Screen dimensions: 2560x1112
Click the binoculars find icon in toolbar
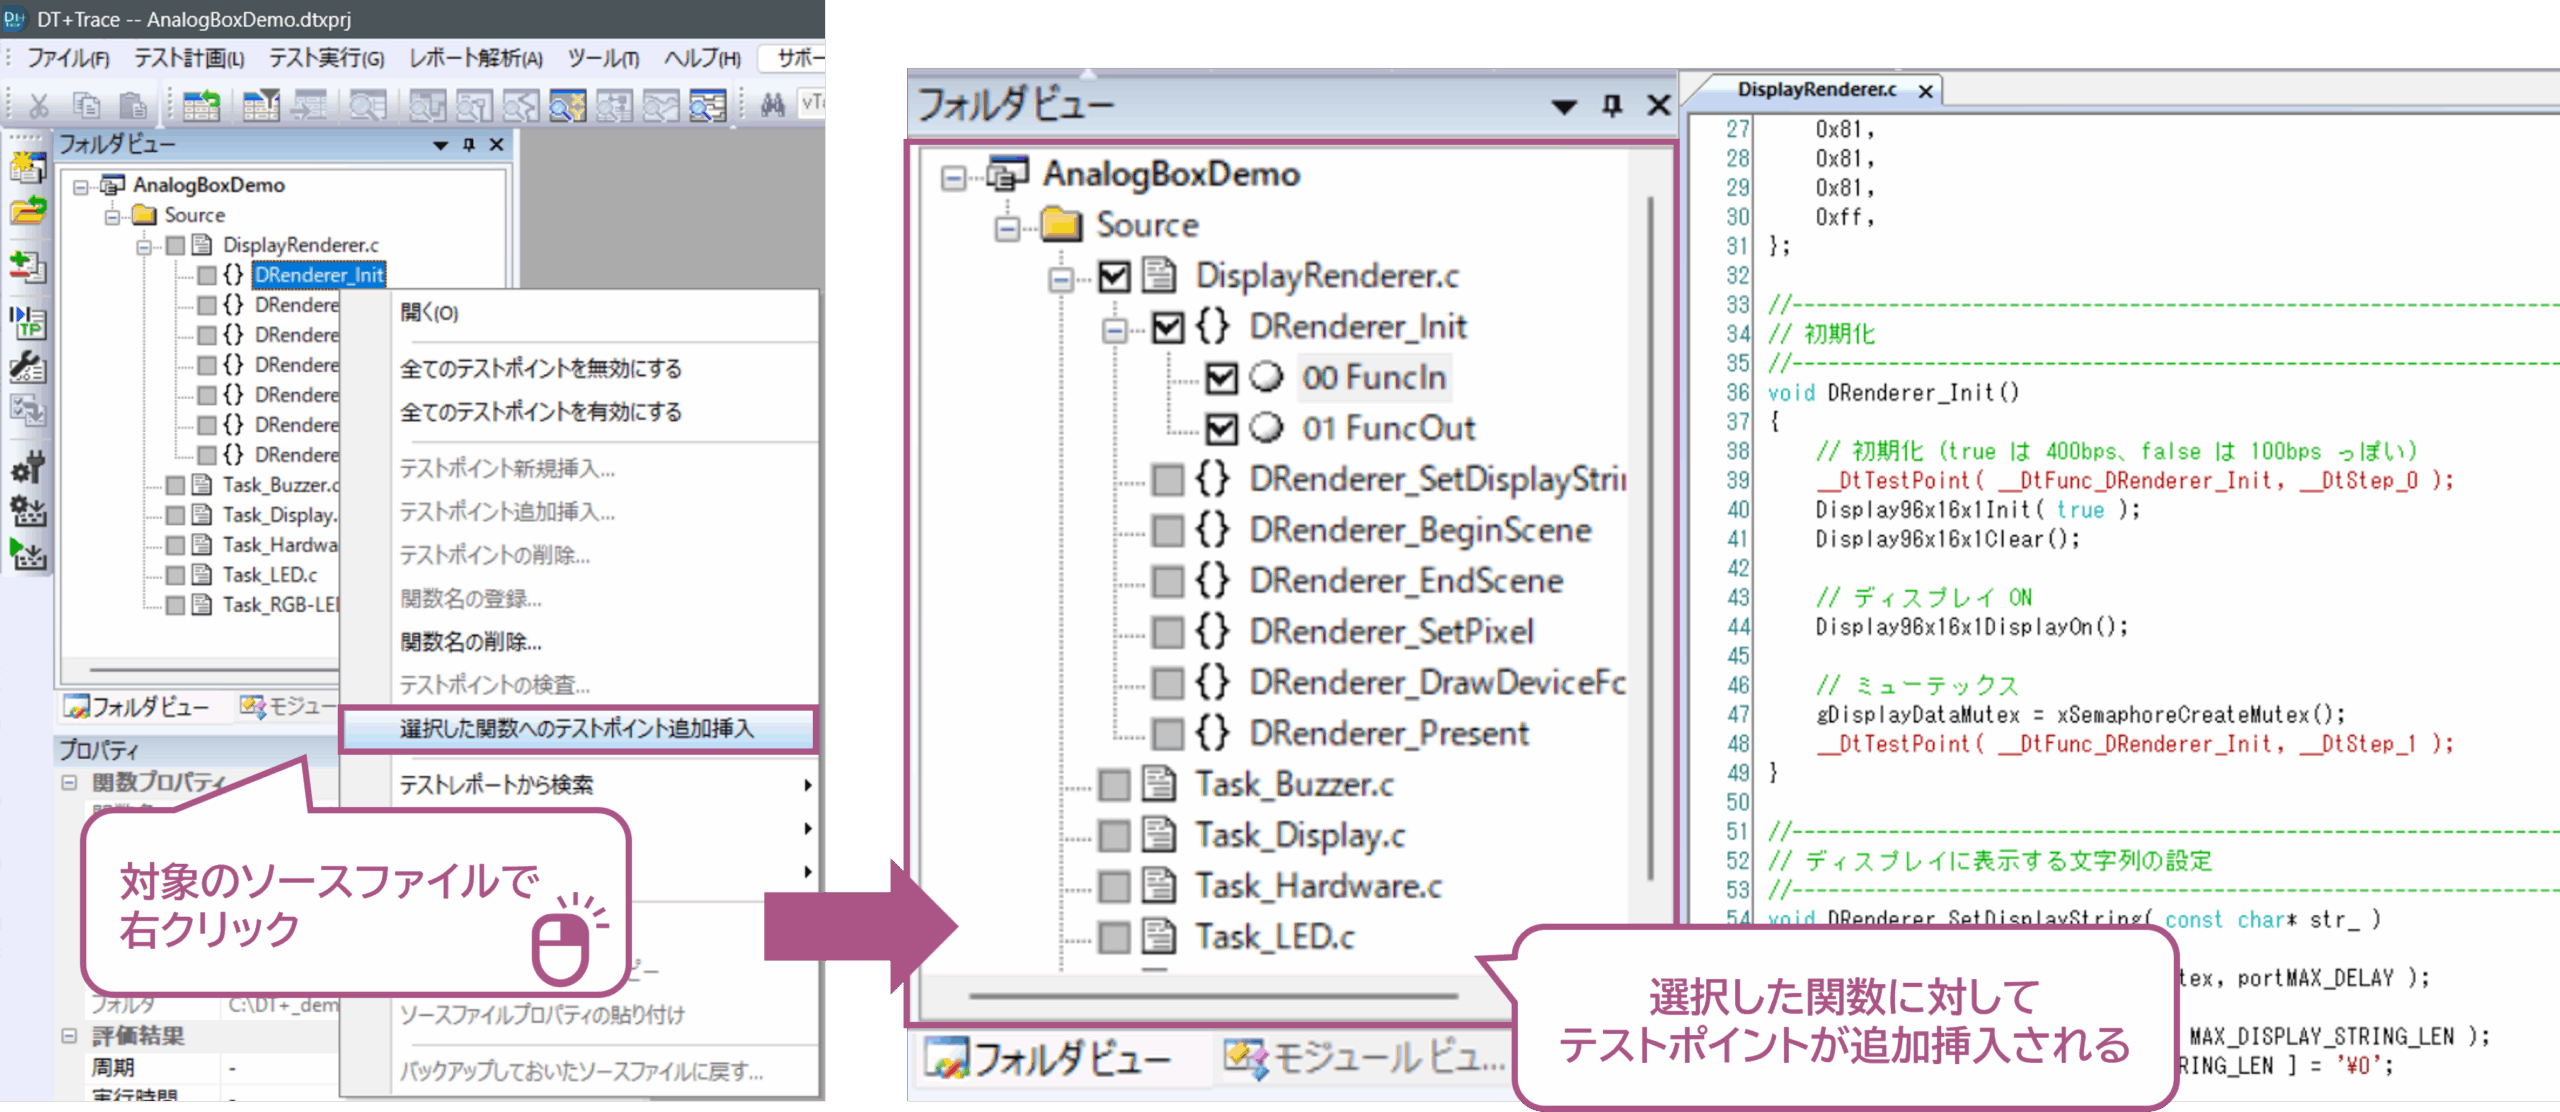772,104
